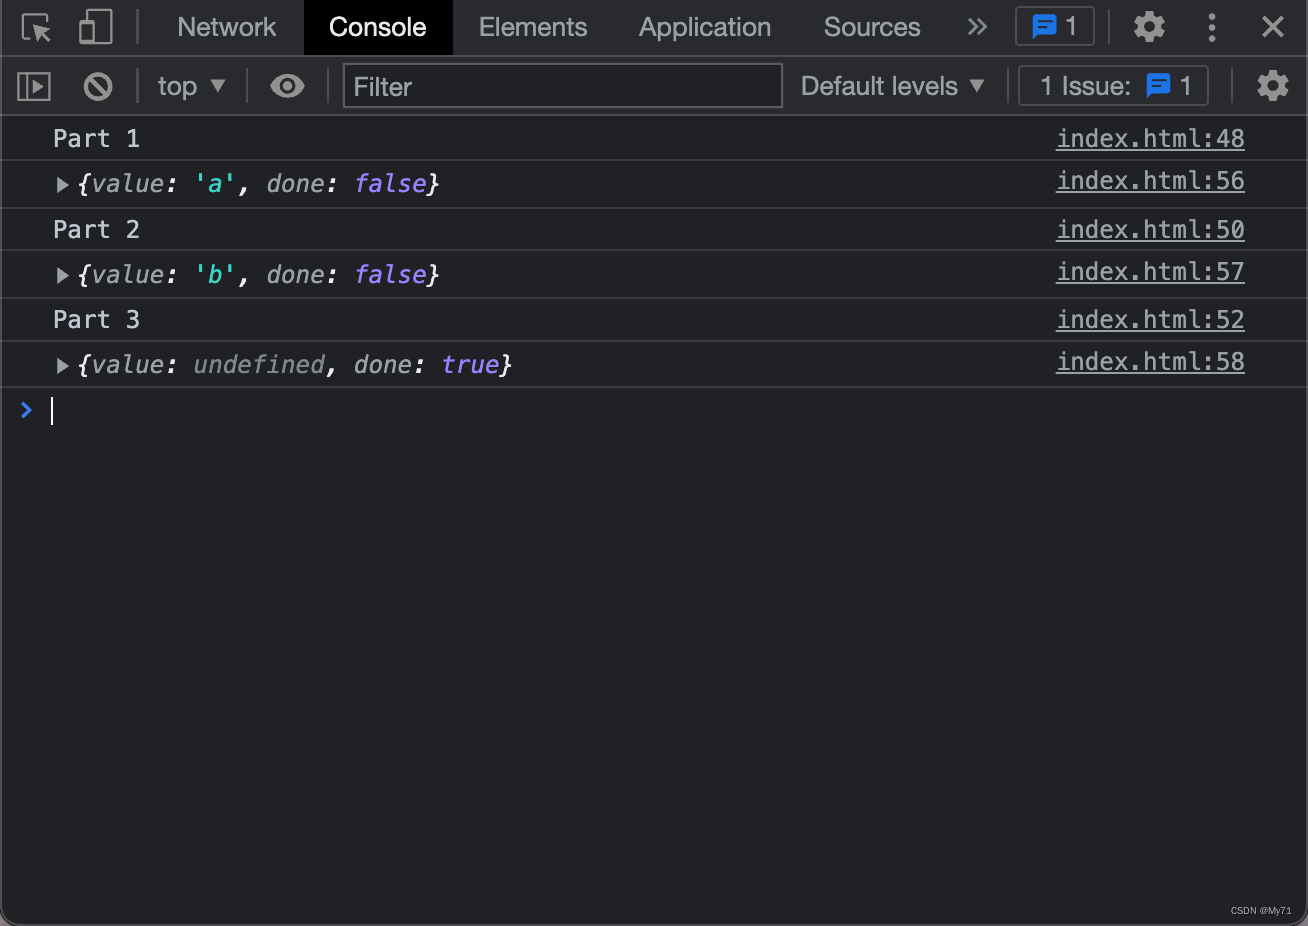Open the top JavaScript context dropdown
This screenshot has width=1308, height=926.
point(191,87)
